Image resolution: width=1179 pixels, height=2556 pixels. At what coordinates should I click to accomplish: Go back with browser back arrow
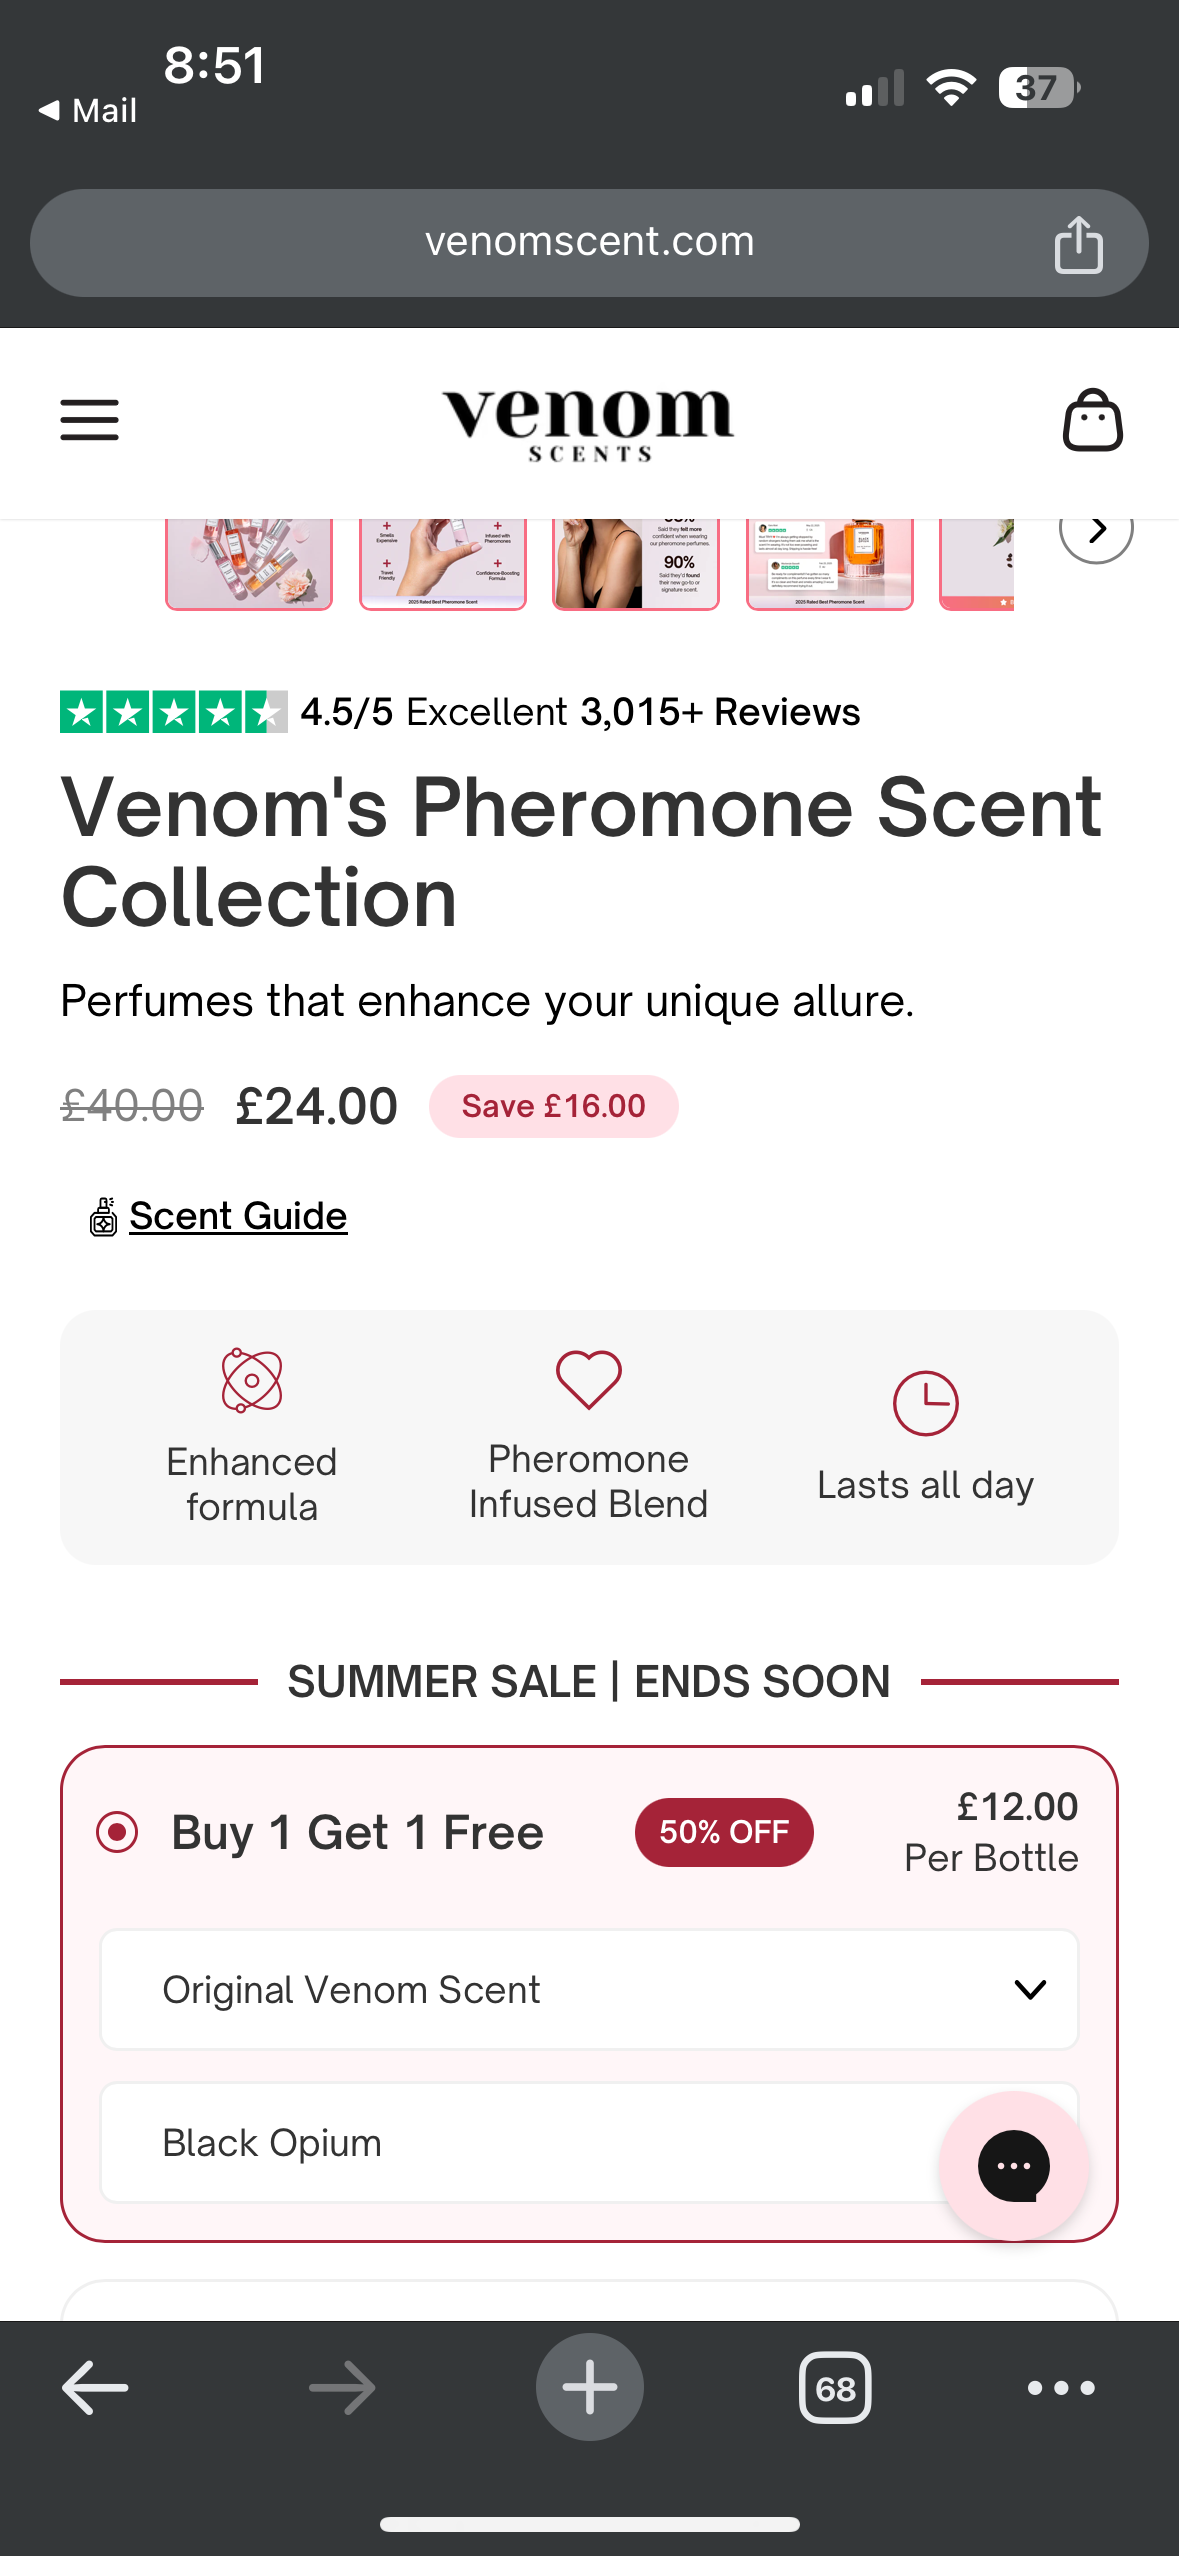pos(95,2388)
